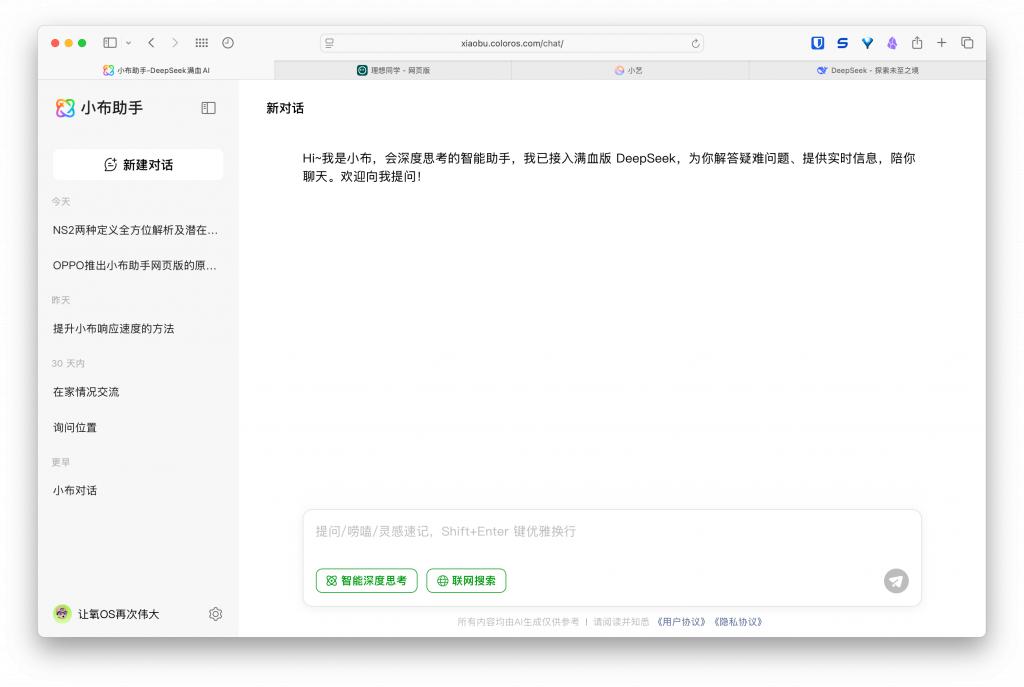Start a new chat with 新建对话
Image resolution: width=1024 pixels, height=687 pixels.
pyautogui.click(x=138, y=165)
